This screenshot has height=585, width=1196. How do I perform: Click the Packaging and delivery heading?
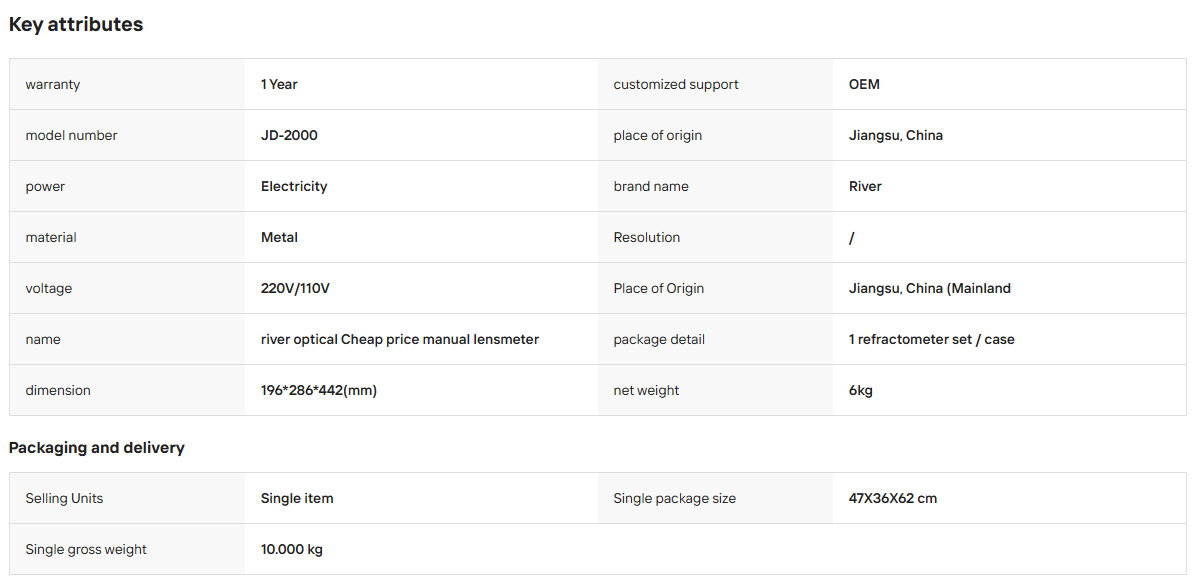click(97, 448)
